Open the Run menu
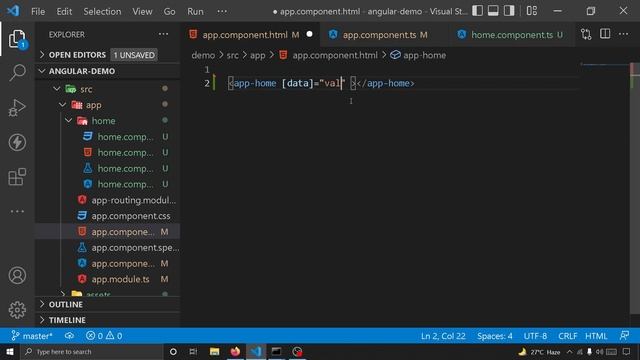The height and width of the screenshot is (360, 640). [x=195, y=11]
